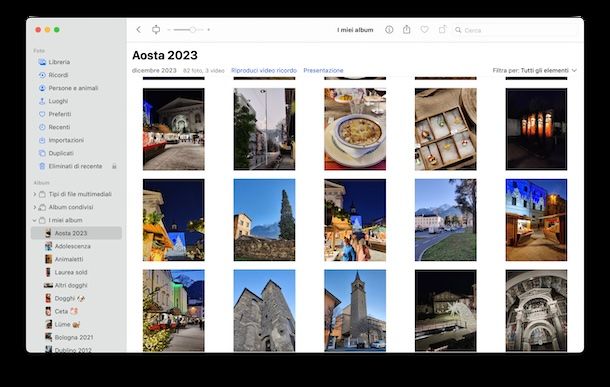The image size is (610, 387).
Task: Select the ornate church portal photo
Action: [x=536, y=310]
